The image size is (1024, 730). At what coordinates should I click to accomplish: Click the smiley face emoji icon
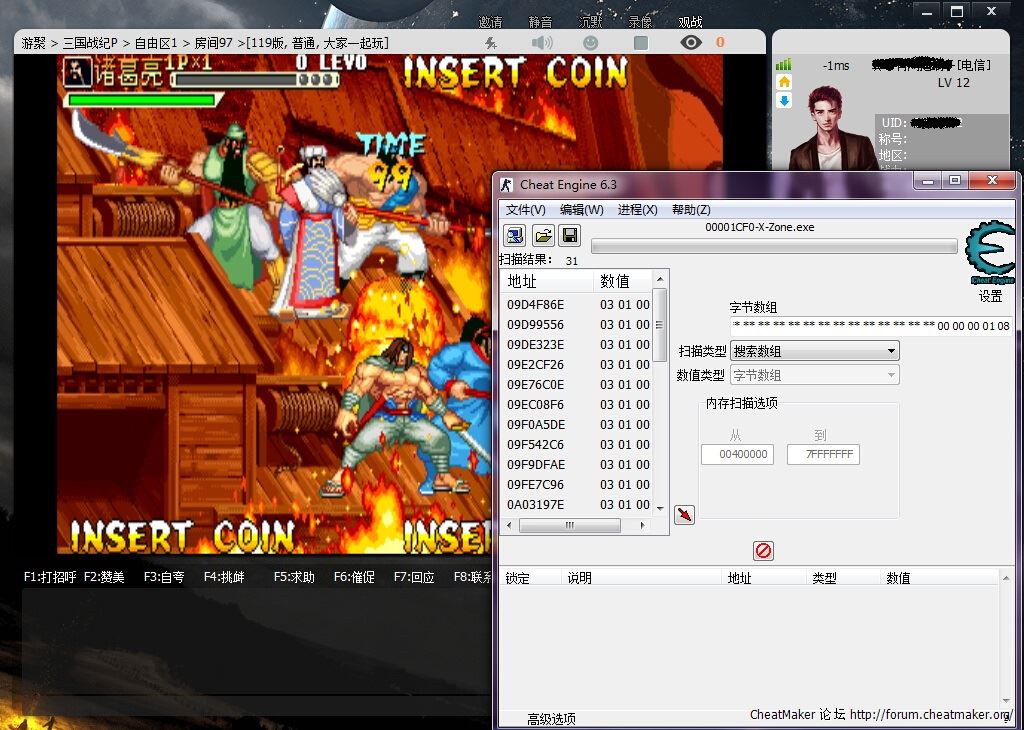click(x=591, y=43)
